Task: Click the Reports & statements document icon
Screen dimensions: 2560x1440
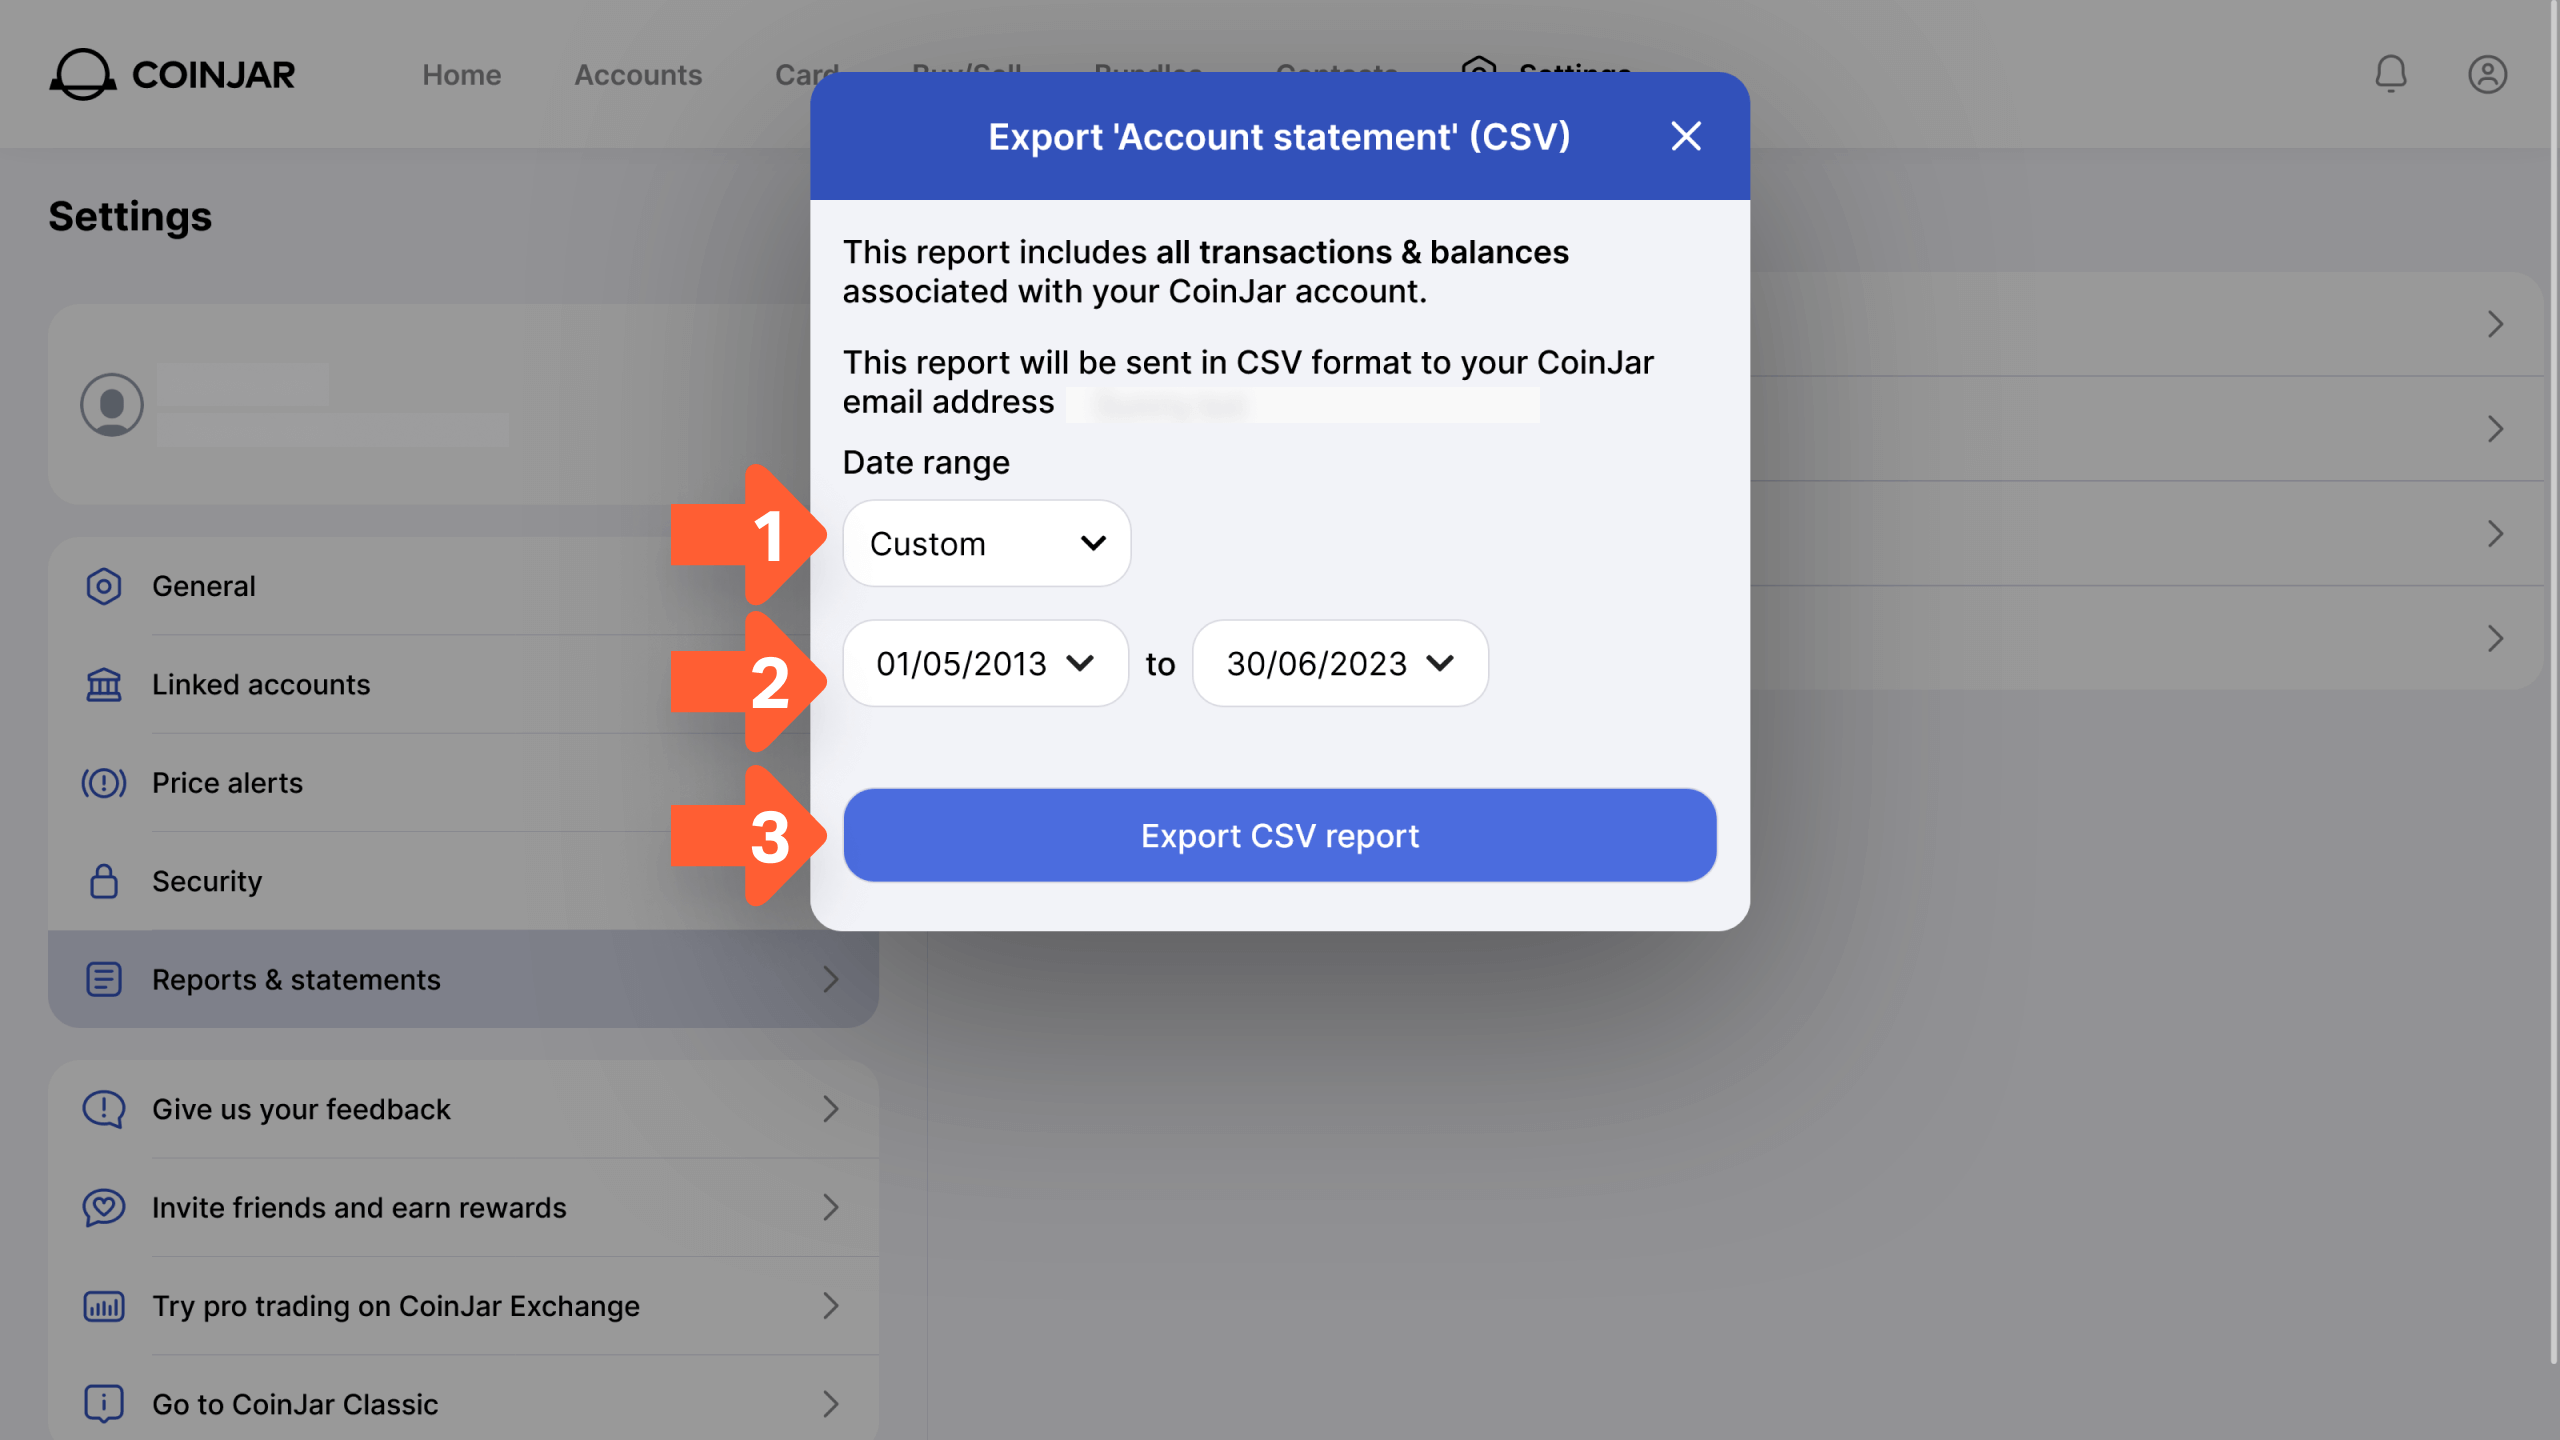Action: point(104,979)
